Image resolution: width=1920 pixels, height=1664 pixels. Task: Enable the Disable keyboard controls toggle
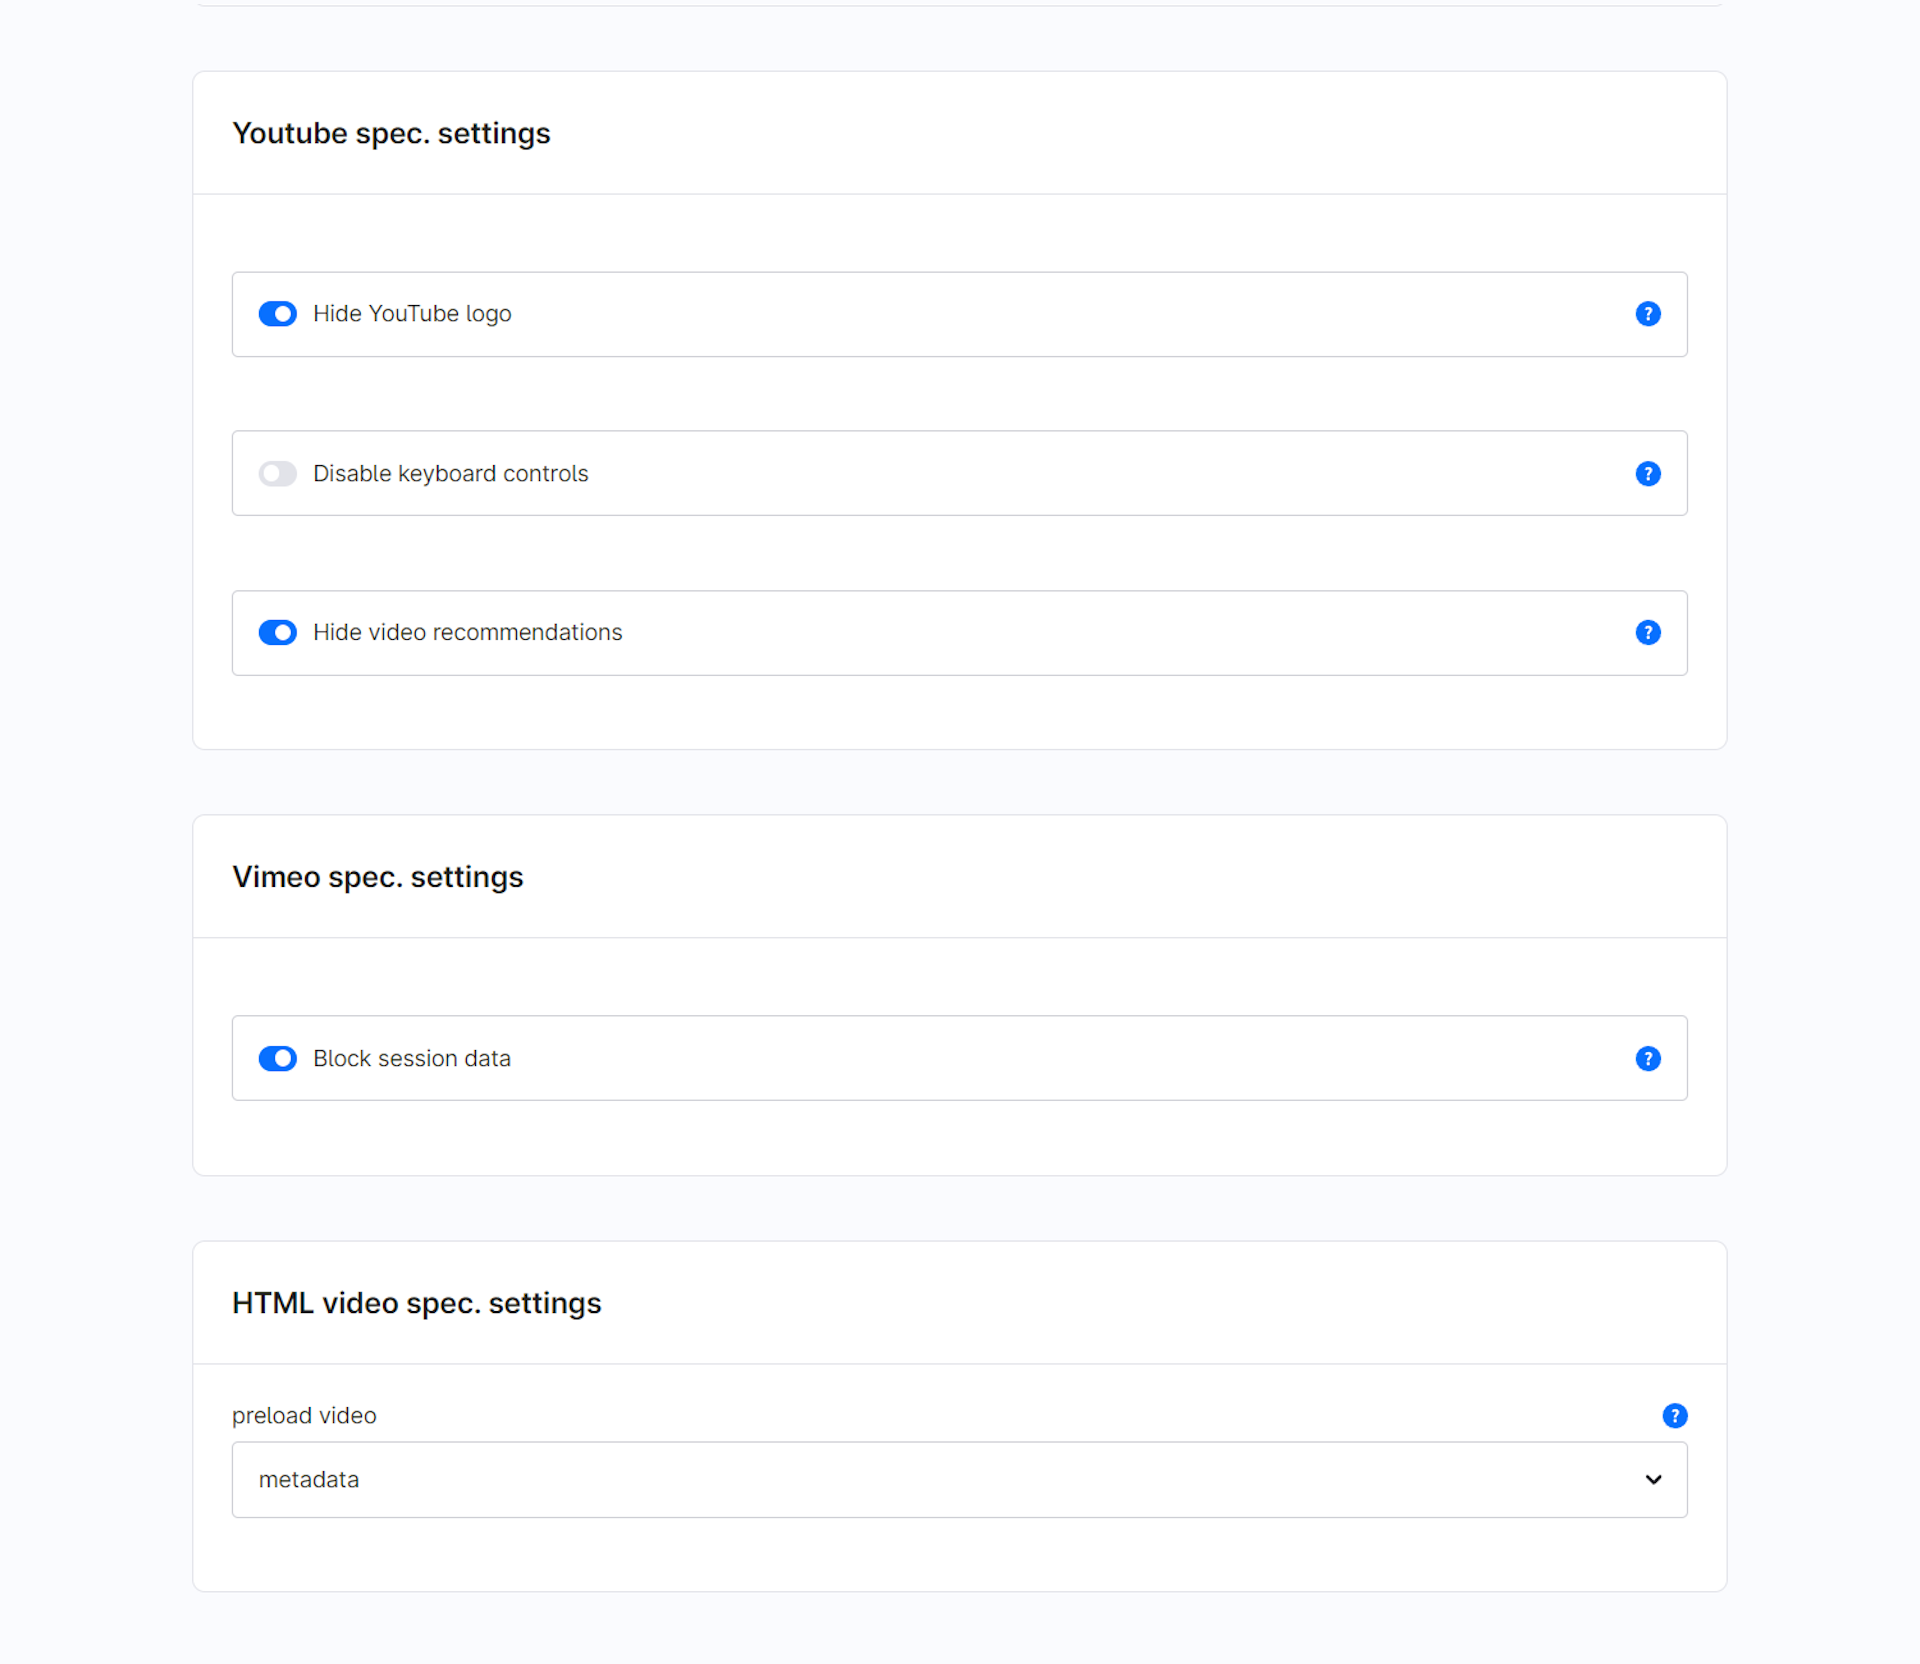tap(278, 474)
